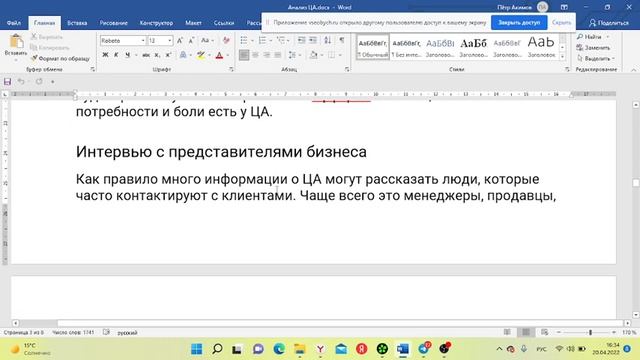
Task: Open paragraph shading fill icon
Action: pyautogui.click(x=313, y=55)
